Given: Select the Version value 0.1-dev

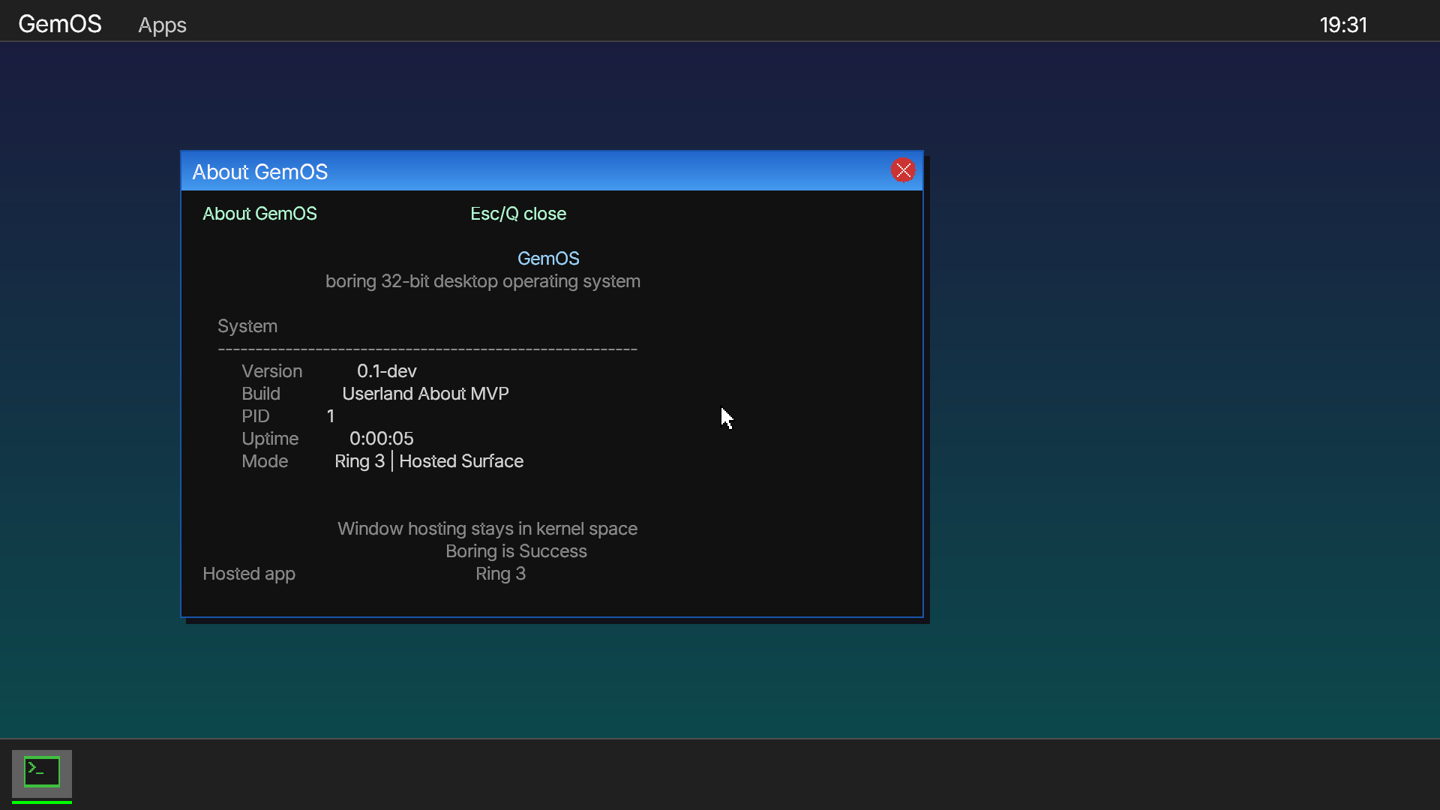Looking at the screenshot, I should (x=387, y=371).
